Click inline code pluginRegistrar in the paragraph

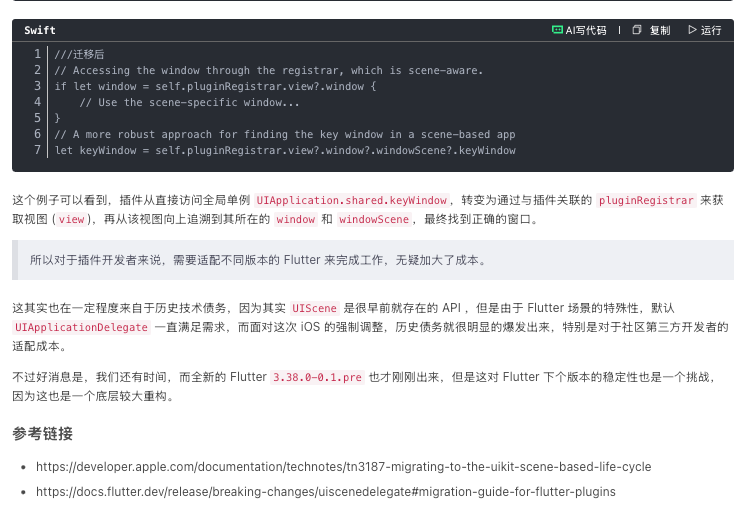click(x=646, y=201)
